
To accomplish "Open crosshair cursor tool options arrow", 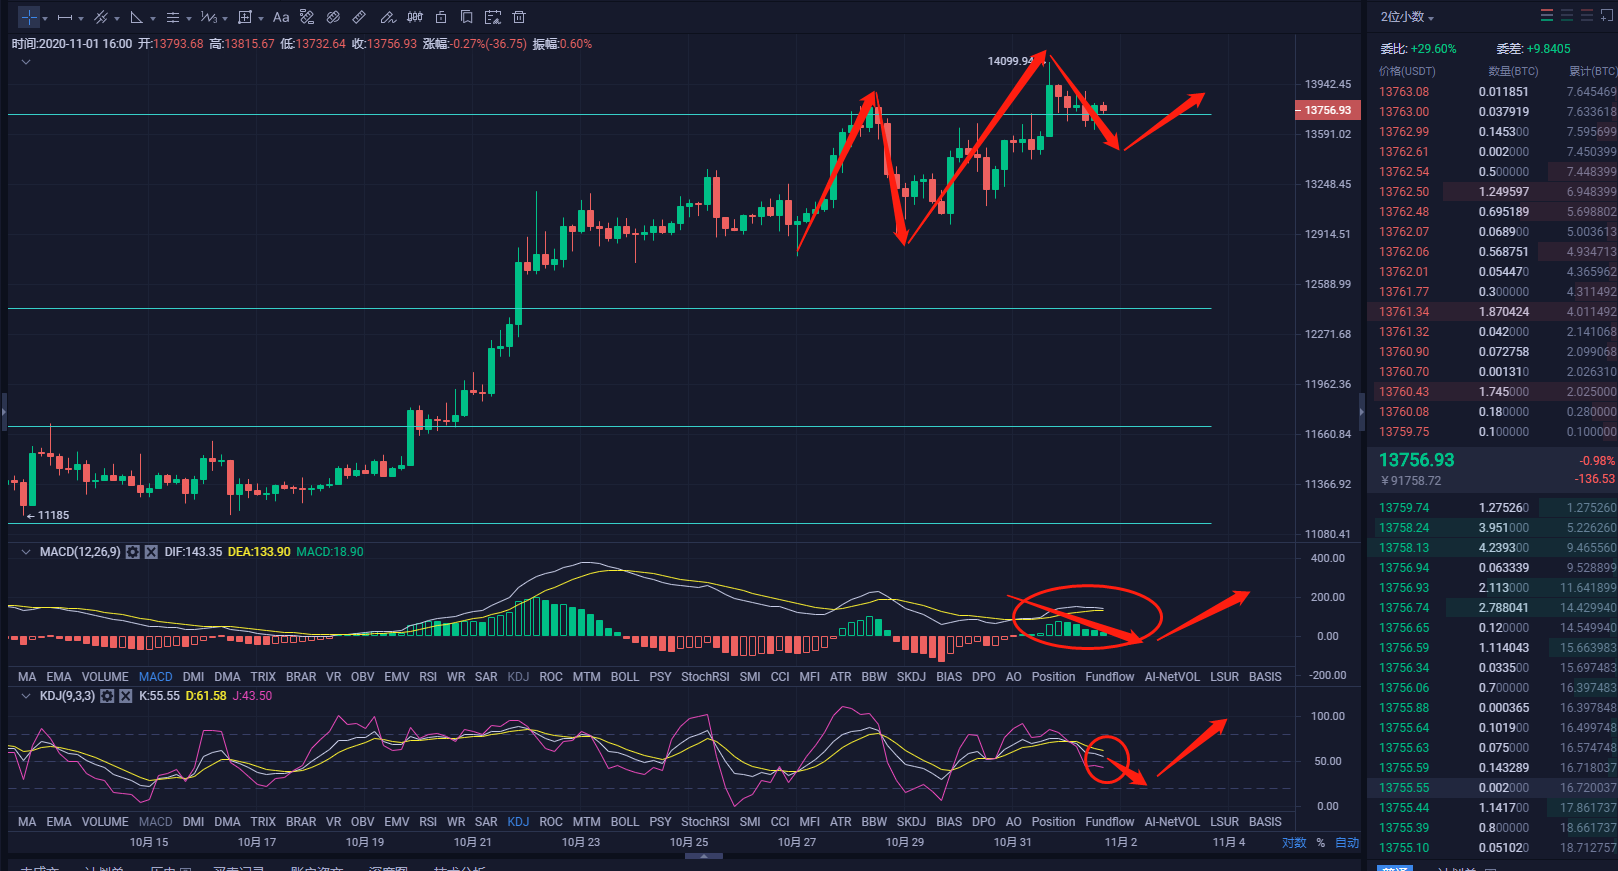I will point(45,18).
